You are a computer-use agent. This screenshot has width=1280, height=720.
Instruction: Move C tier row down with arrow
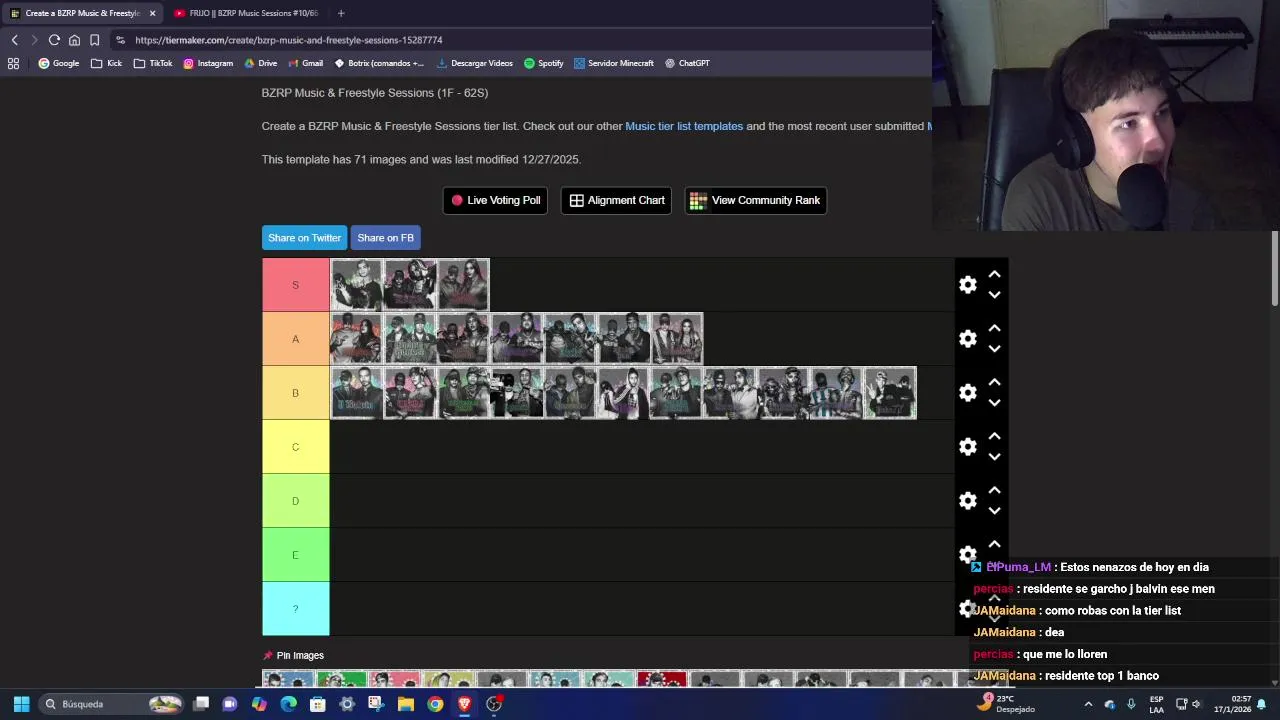pos(994,457)
